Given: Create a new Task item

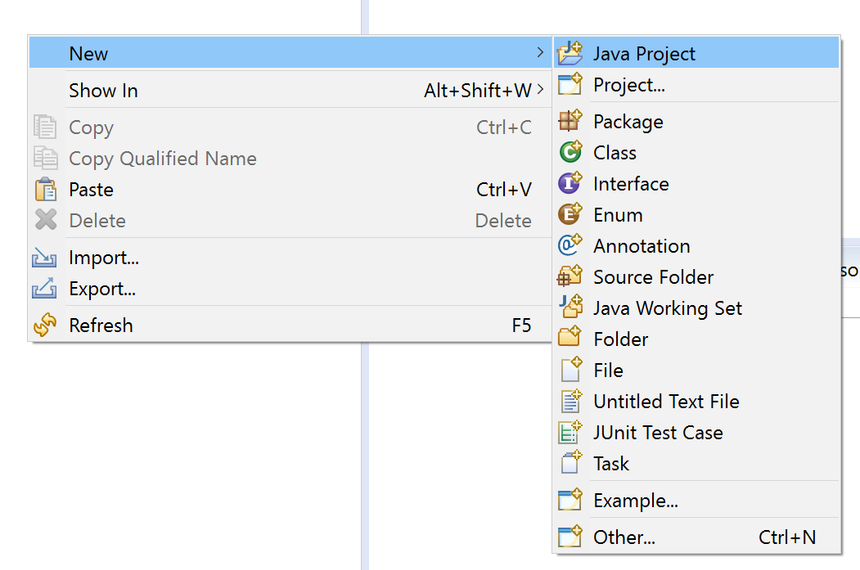Looking at the screenshot, I should click(611, 463).
